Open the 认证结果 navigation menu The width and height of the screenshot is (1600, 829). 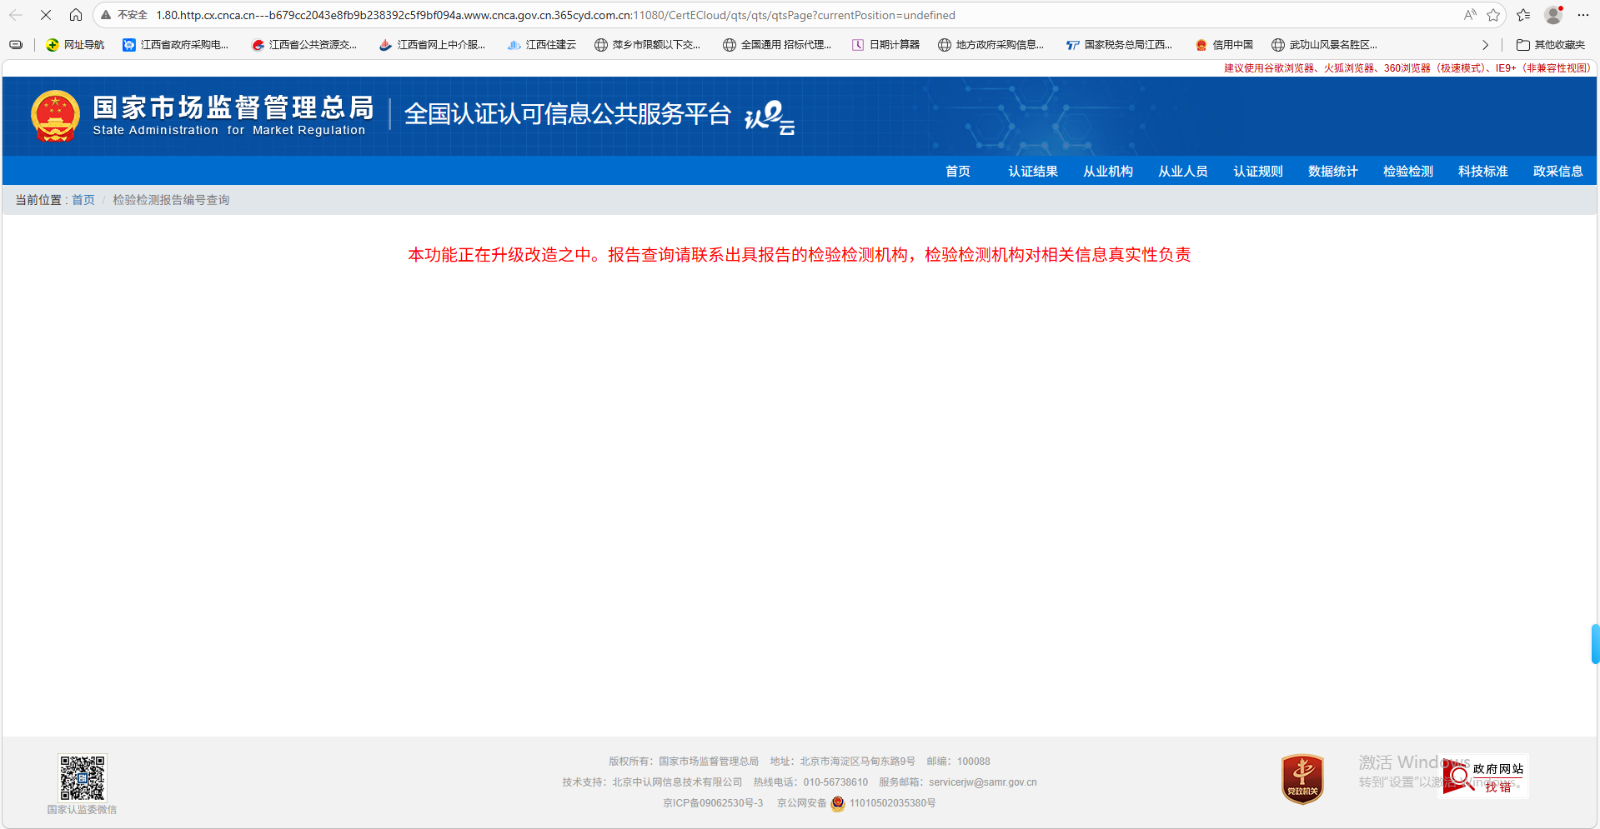click(x=1032, y=171)
